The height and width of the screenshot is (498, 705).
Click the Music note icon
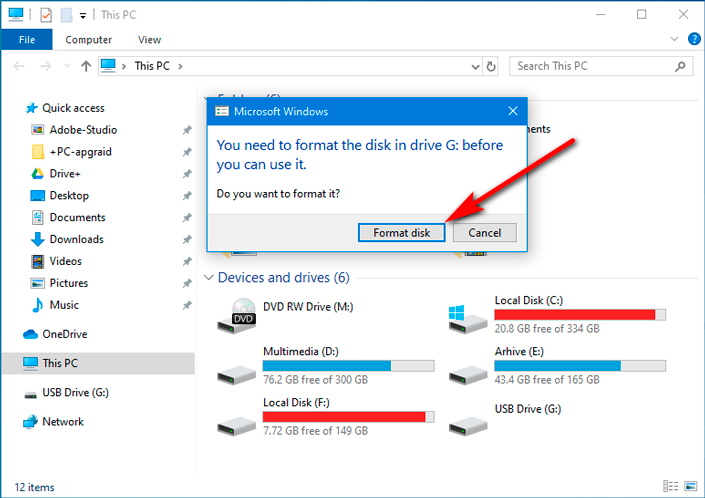(x=37, y=305)
